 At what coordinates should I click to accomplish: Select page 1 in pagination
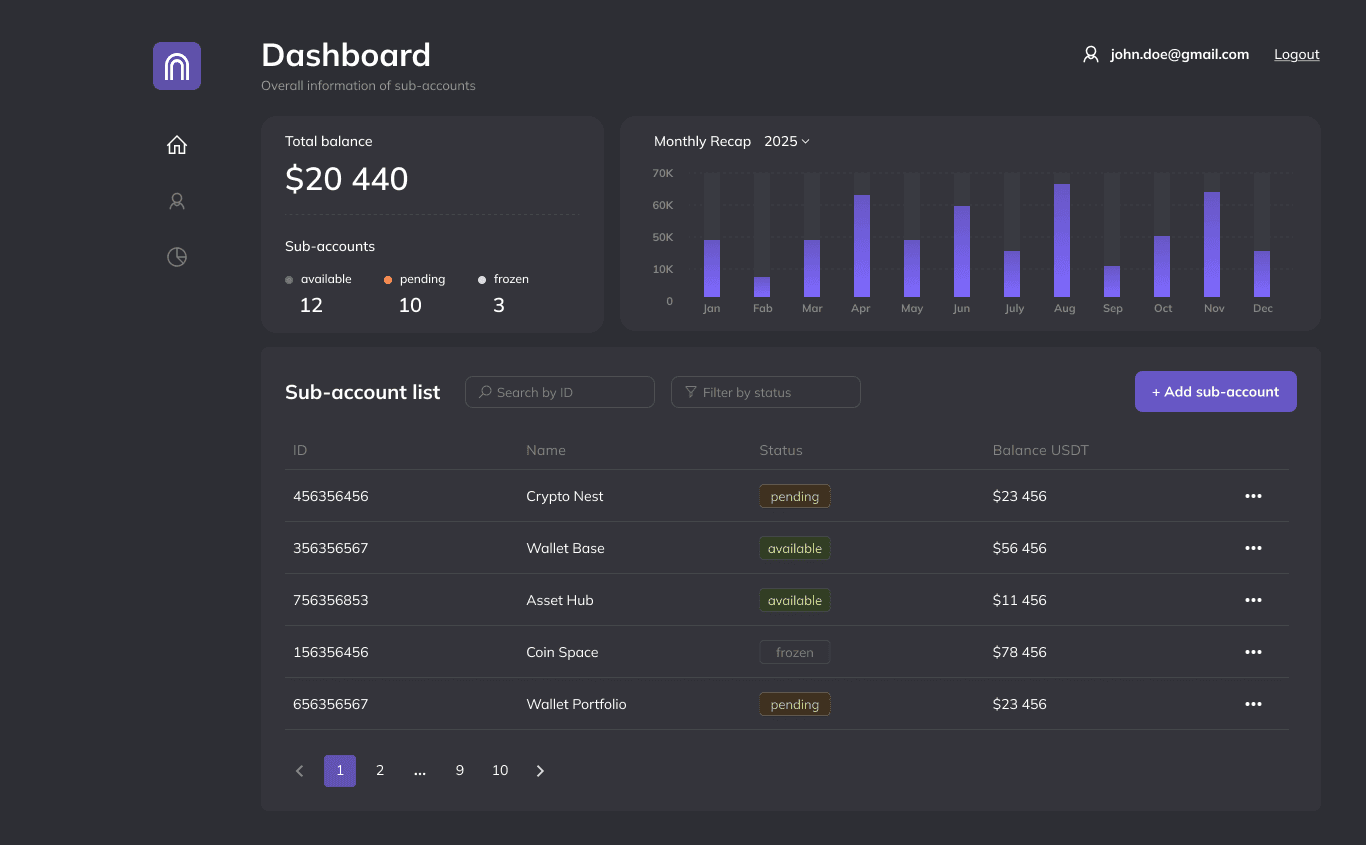[x=340, y=771]
